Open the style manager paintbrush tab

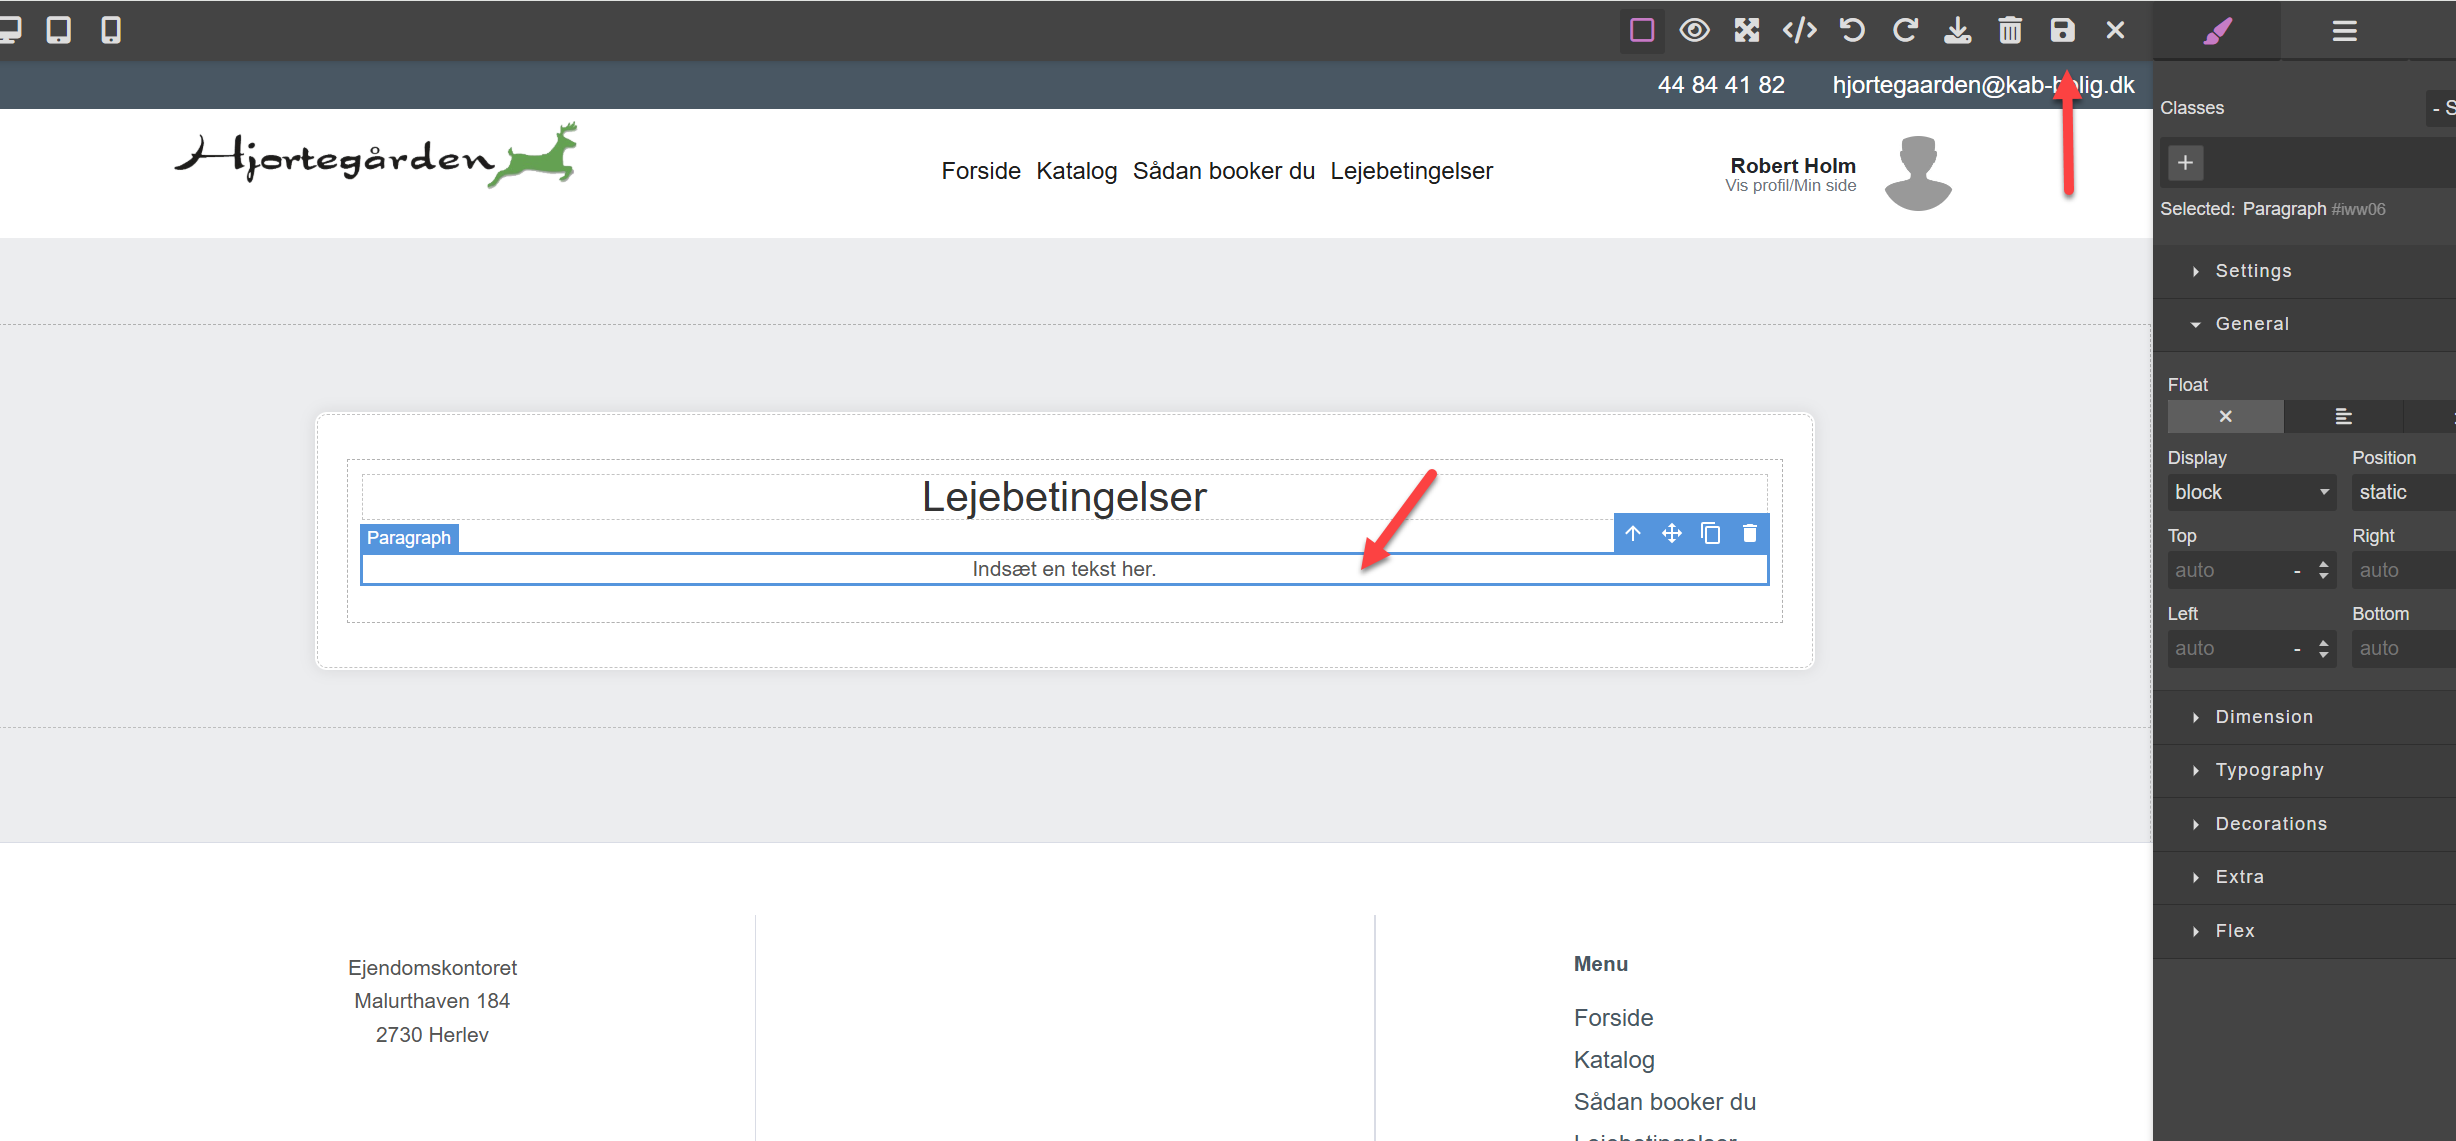(x=2217, y=31)
